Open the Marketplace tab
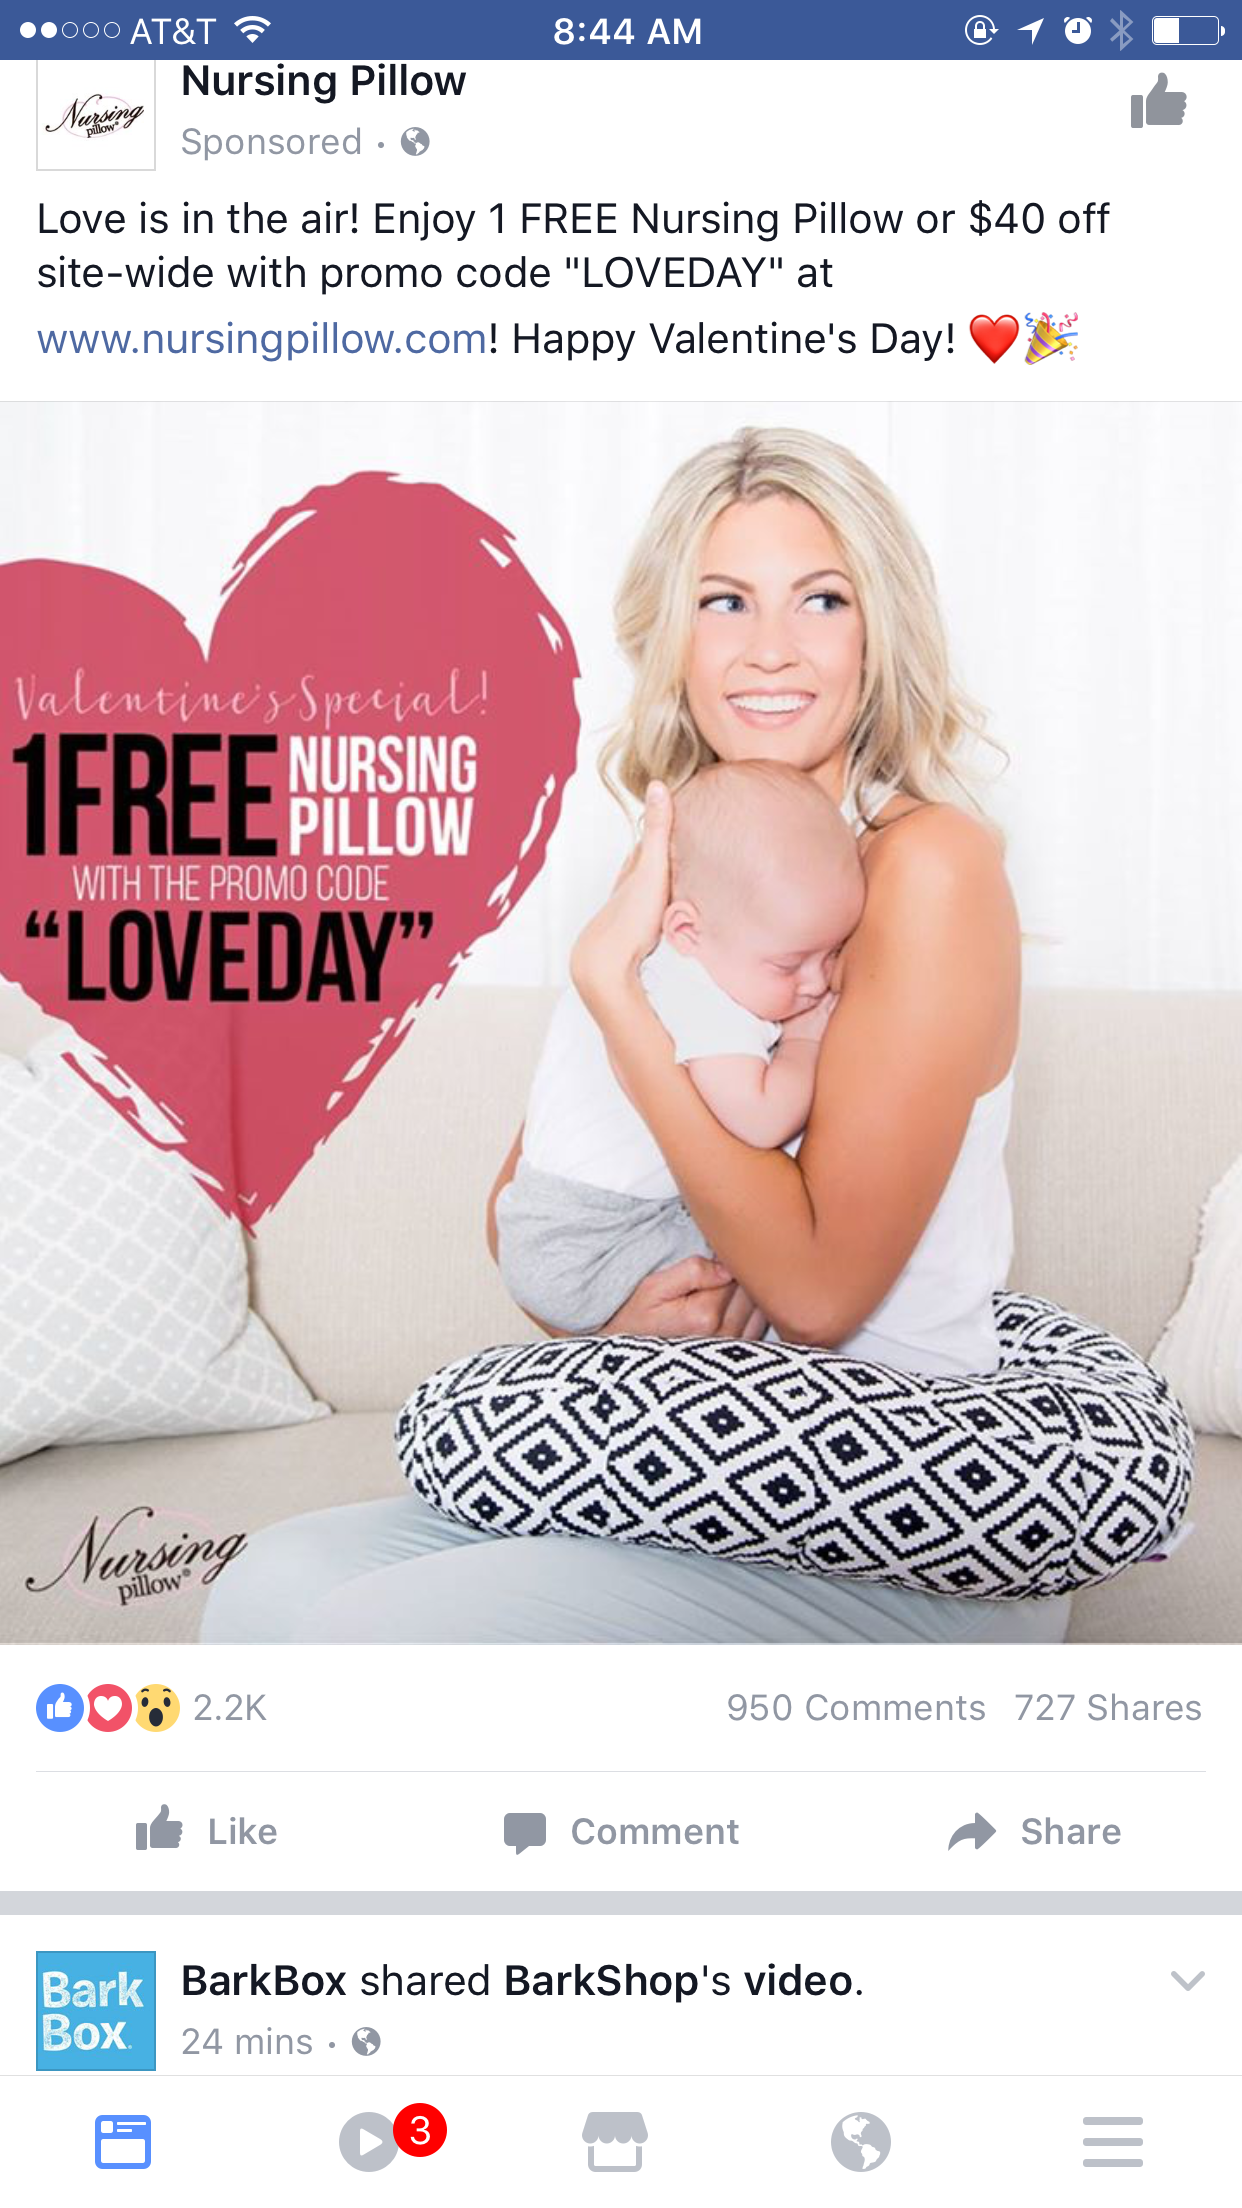This screenshot has height=2208, width=1242. 615,2142
